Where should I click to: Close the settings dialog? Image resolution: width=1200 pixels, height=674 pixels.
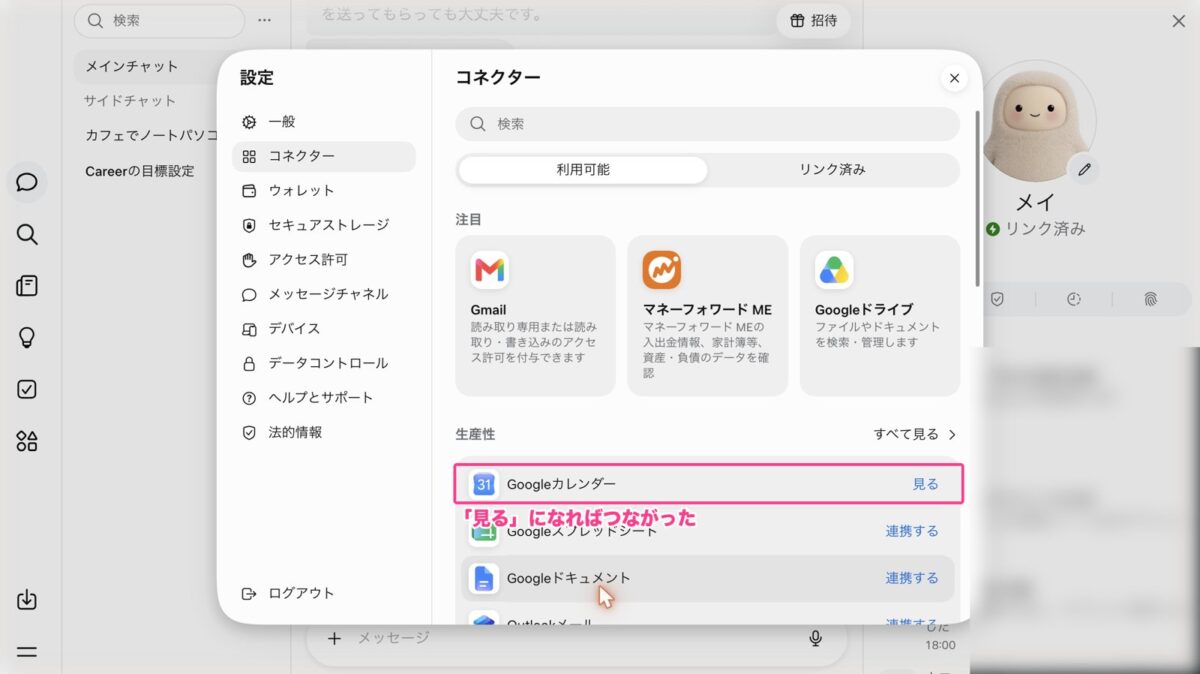954,78
